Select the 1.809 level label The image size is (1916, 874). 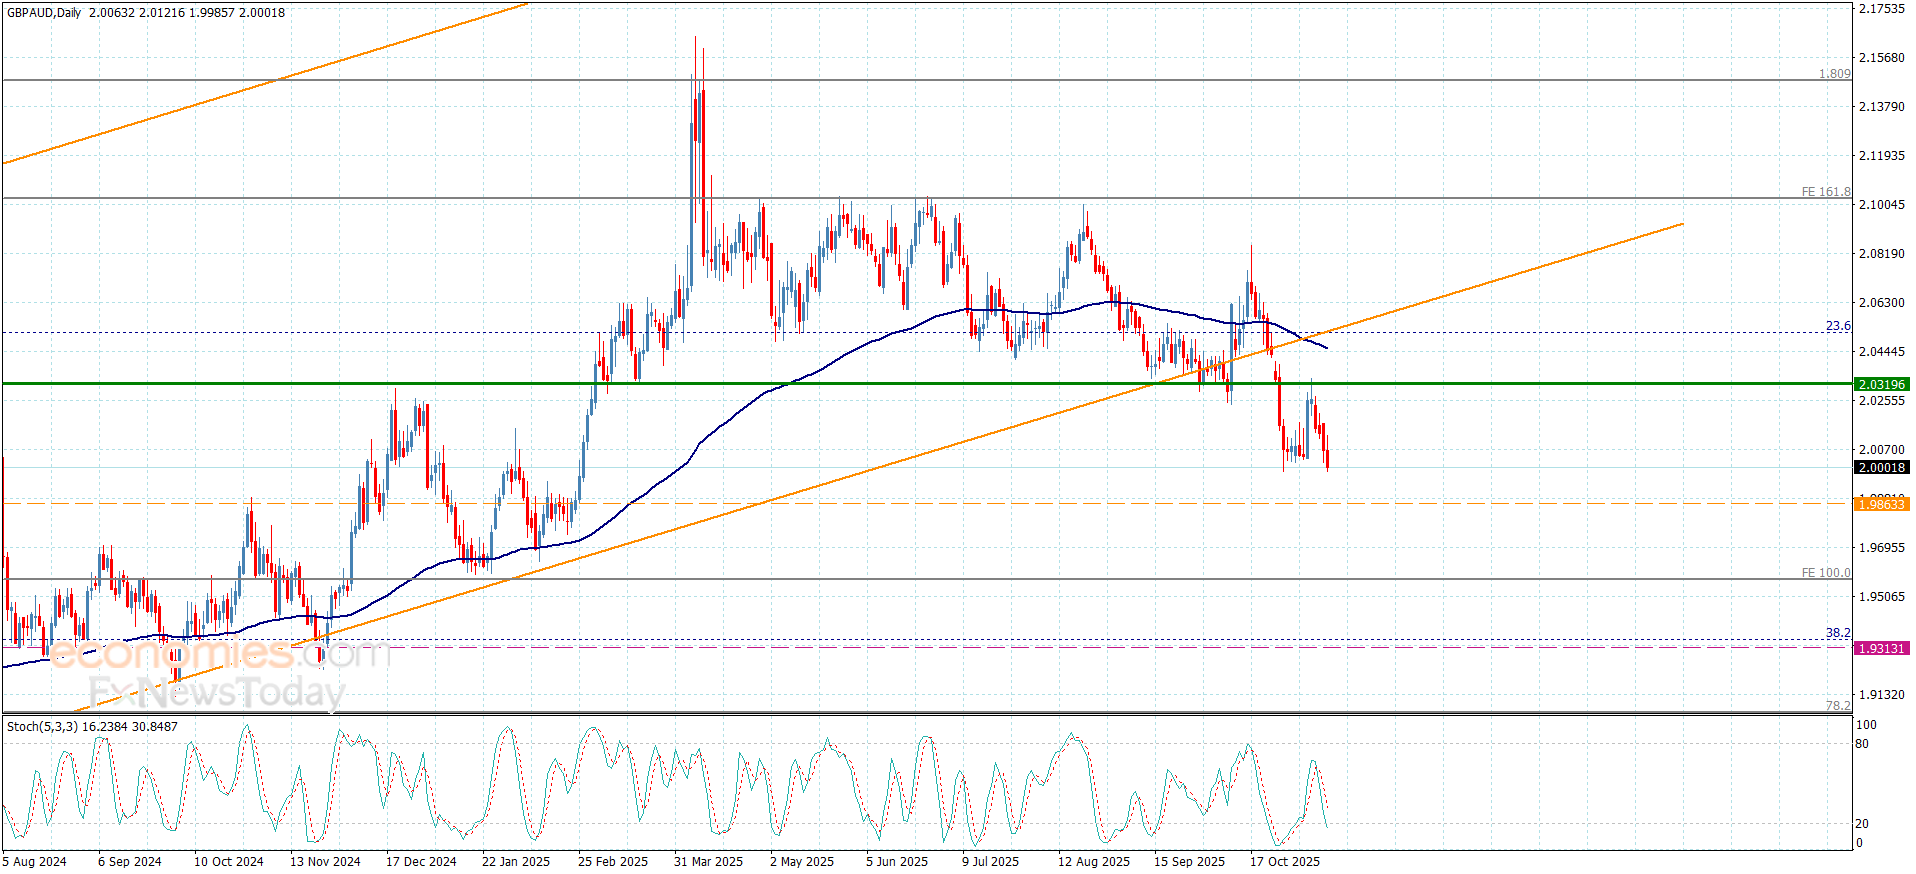(1834, 74)
